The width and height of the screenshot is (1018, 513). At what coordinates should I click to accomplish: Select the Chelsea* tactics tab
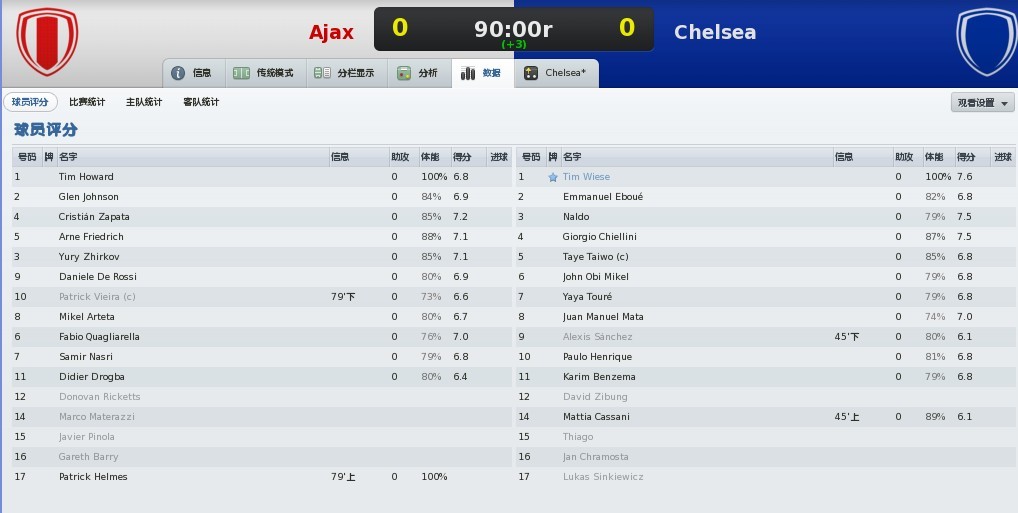556,73
